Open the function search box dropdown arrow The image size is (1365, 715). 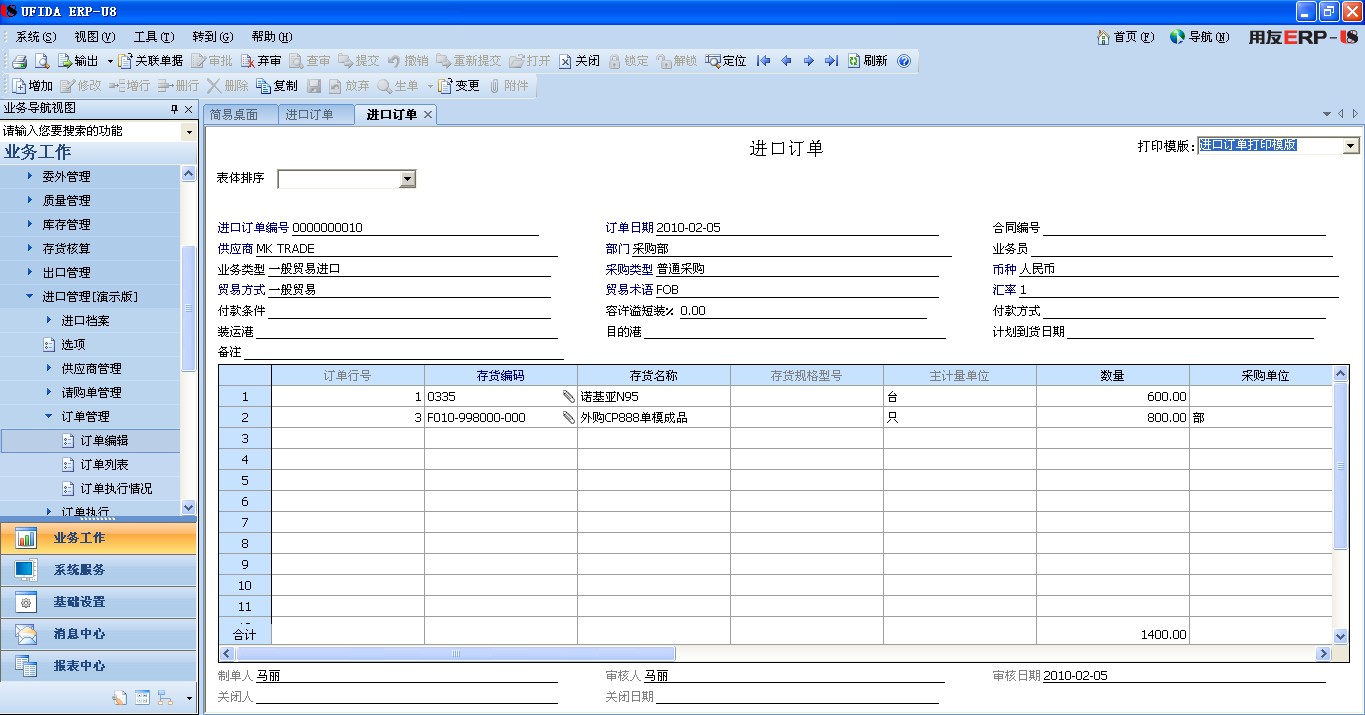tap(189, 131)
